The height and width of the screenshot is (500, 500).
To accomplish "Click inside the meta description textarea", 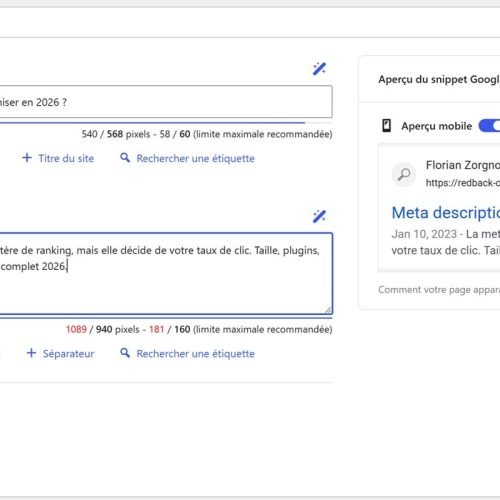I will (x=166, y=273).
